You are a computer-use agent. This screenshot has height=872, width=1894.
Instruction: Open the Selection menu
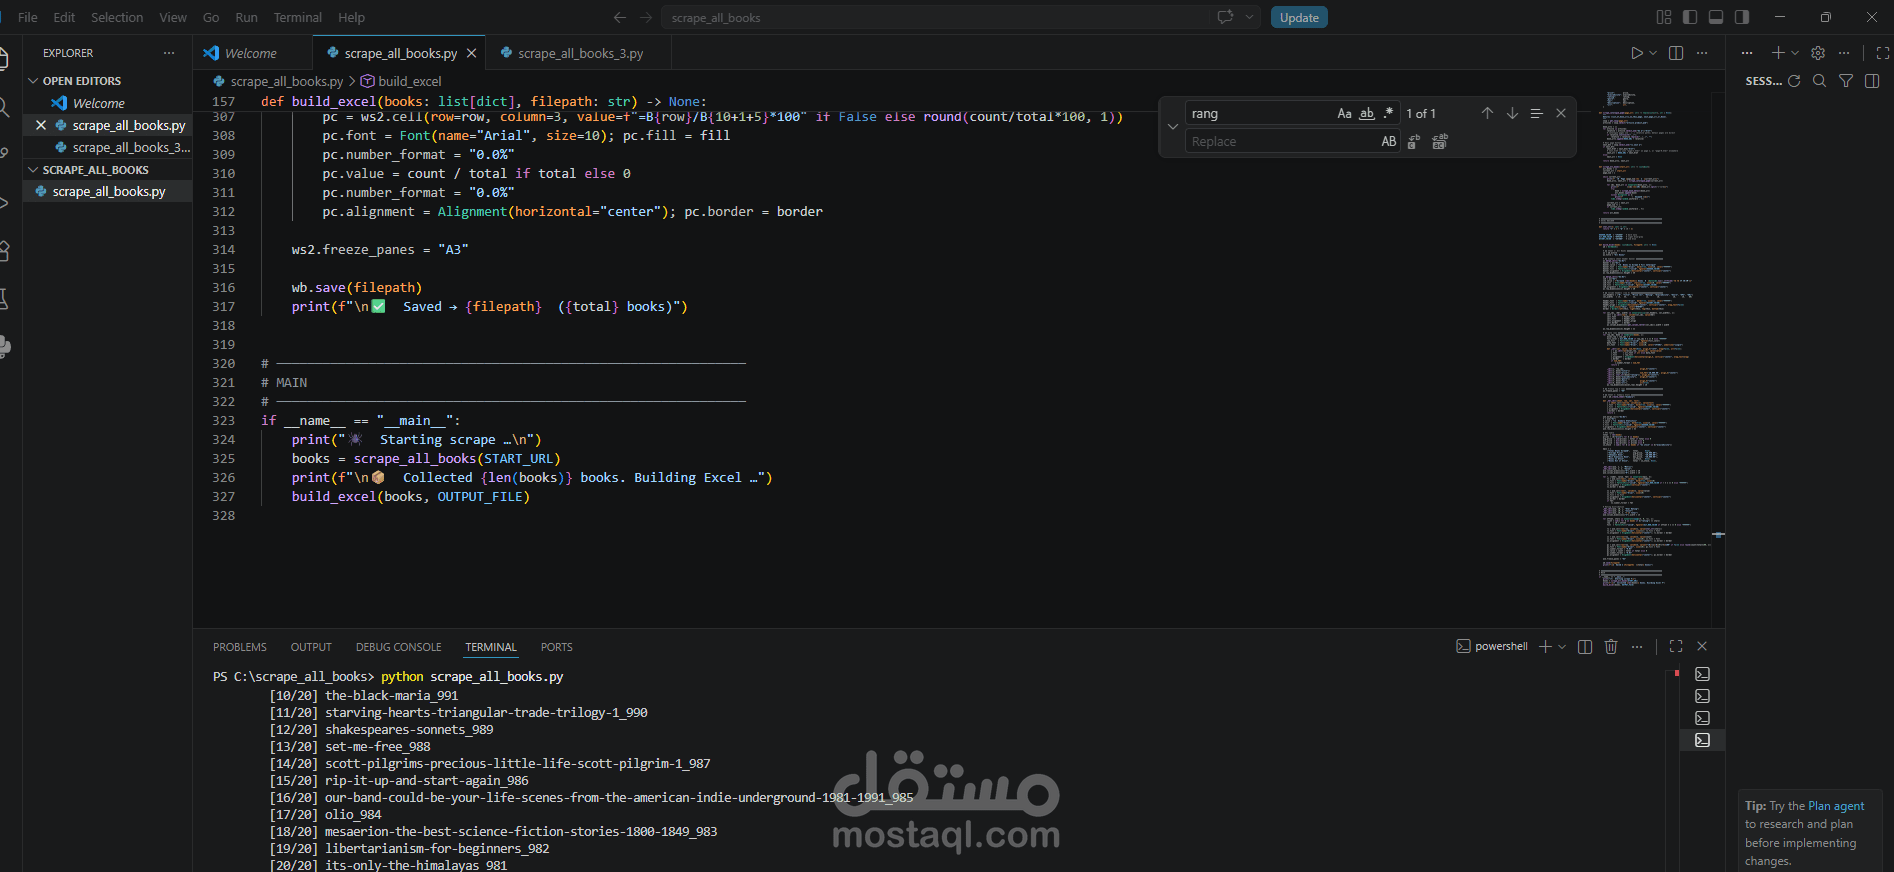(x=117, y=17)
